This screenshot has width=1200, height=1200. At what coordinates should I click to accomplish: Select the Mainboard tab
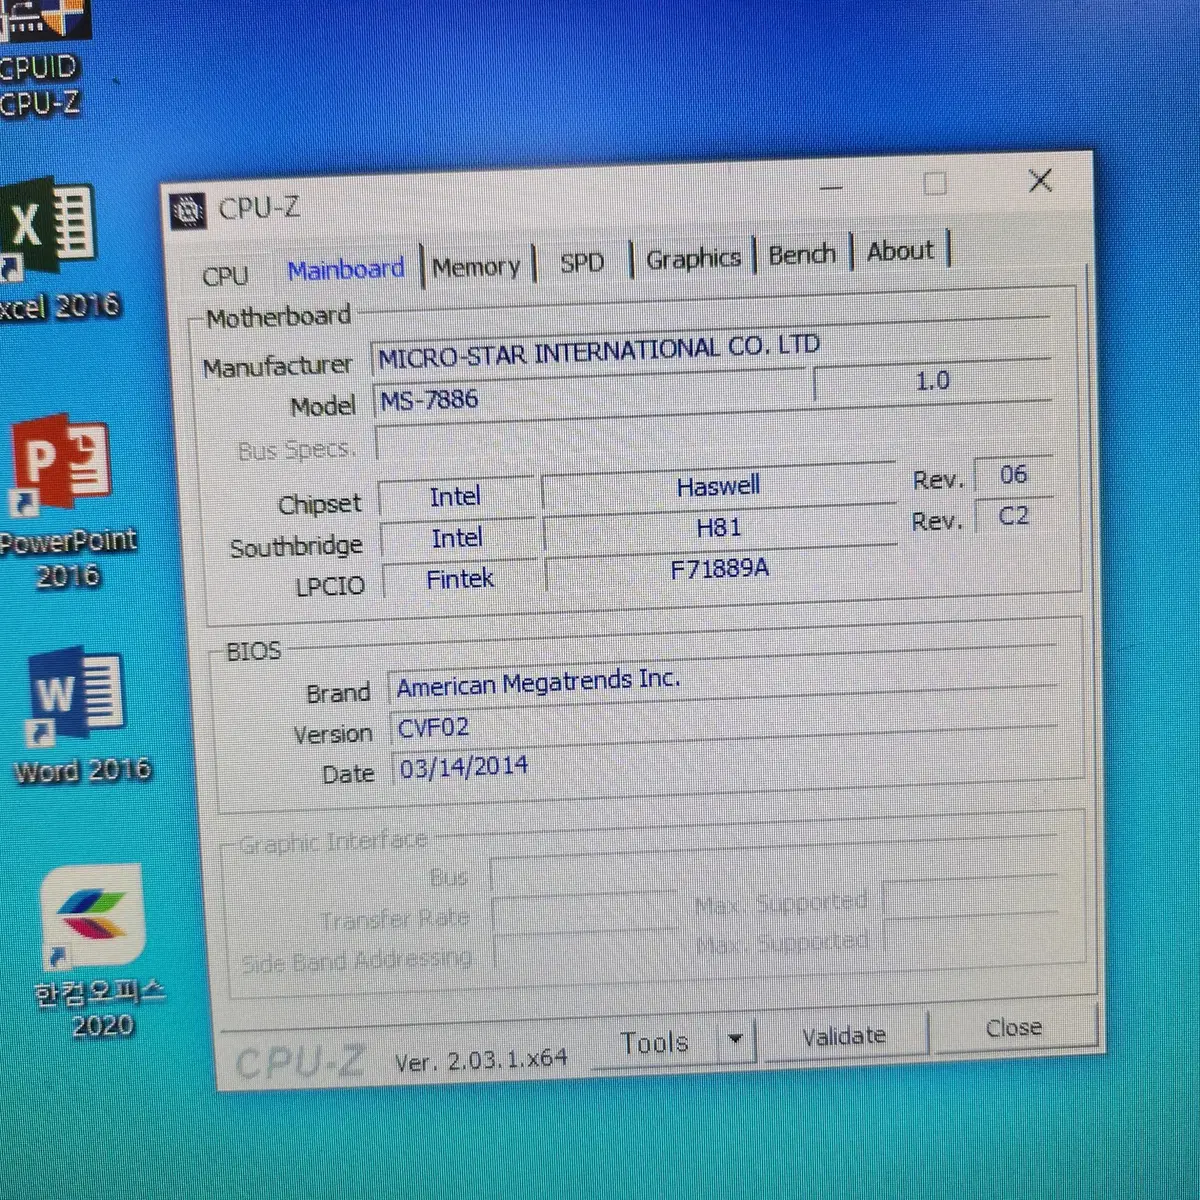[x=346, y=270]
